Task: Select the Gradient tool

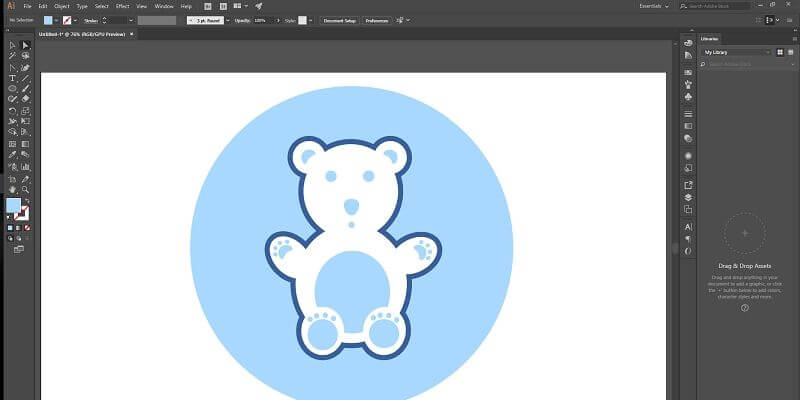Action: [25, 144]
